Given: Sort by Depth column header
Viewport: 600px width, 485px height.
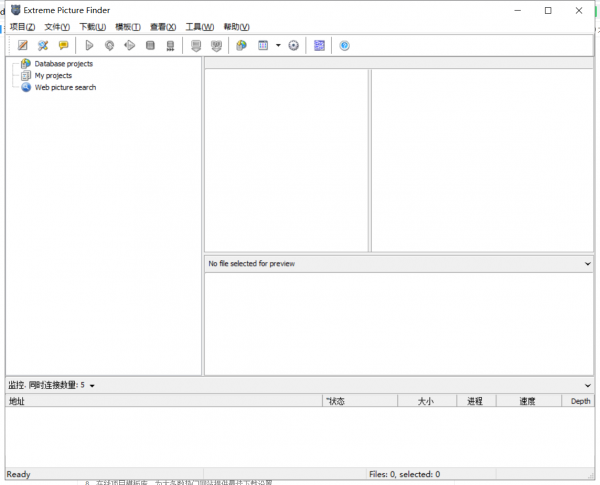Looking at the screenshot, I should [x=578, y=401].
